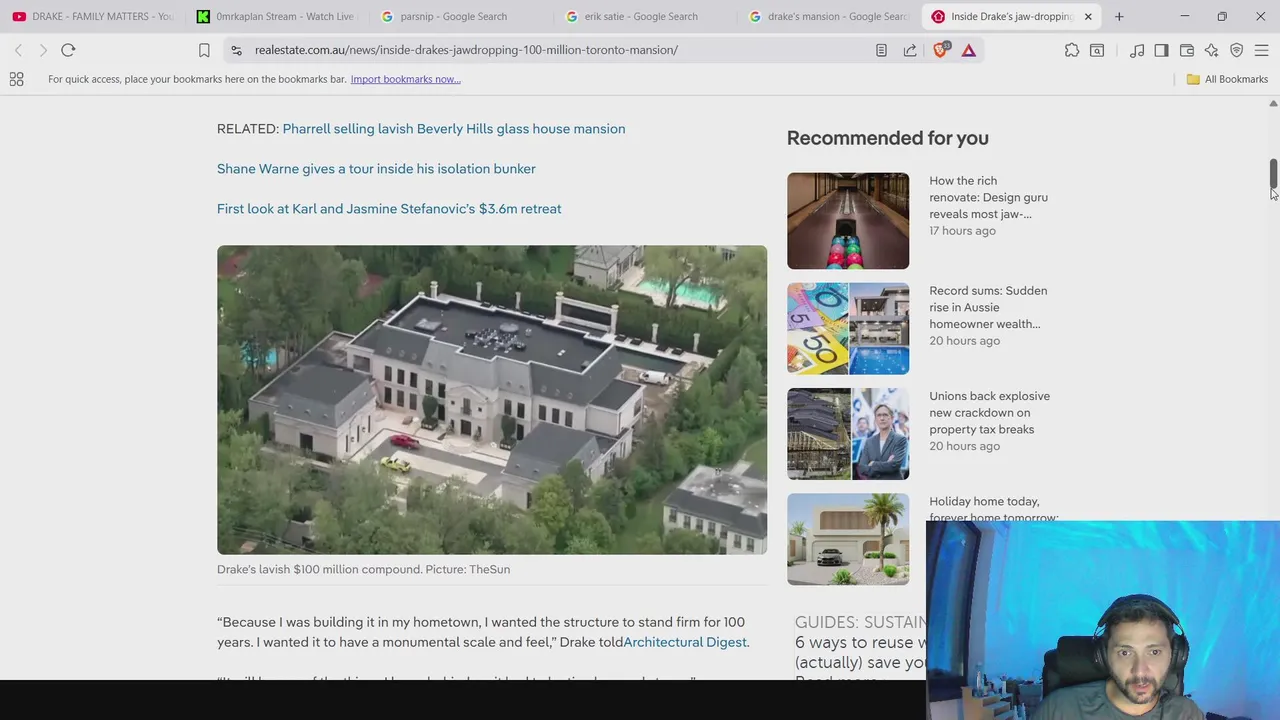
Task: Click the share page icon
Action: click(910, 50)
